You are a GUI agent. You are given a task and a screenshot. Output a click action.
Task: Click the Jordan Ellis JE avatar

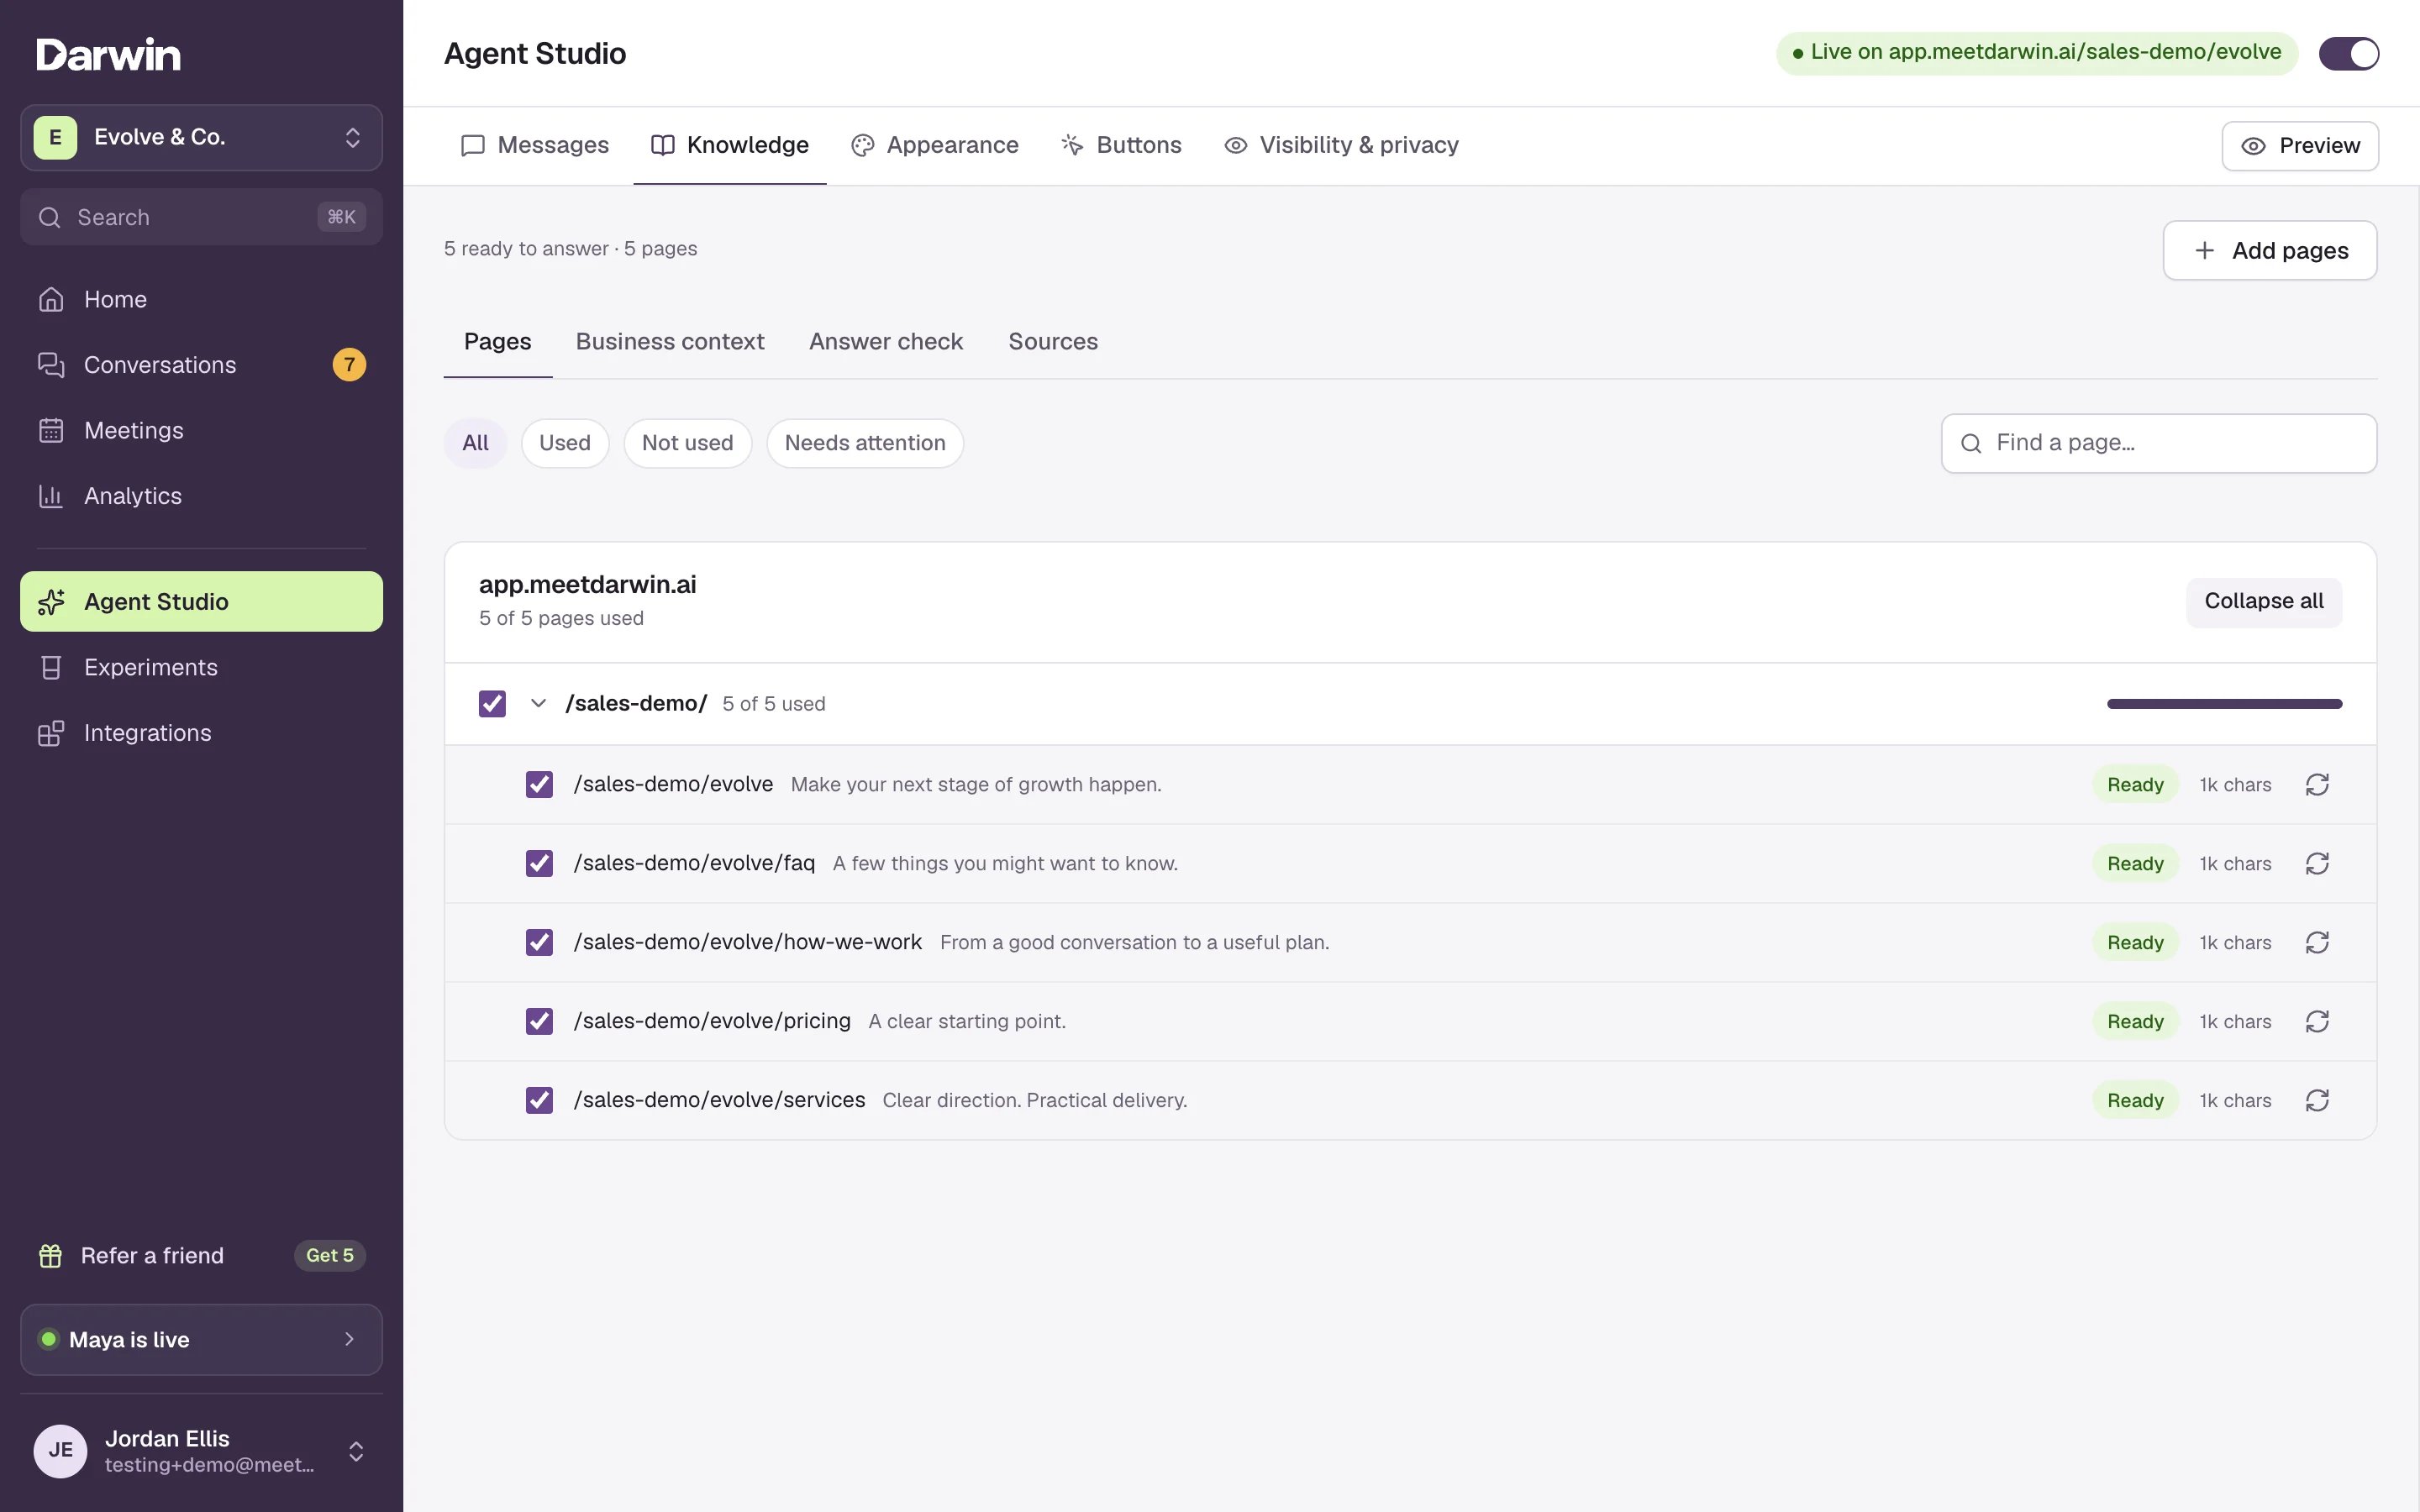pos(60,1451)
